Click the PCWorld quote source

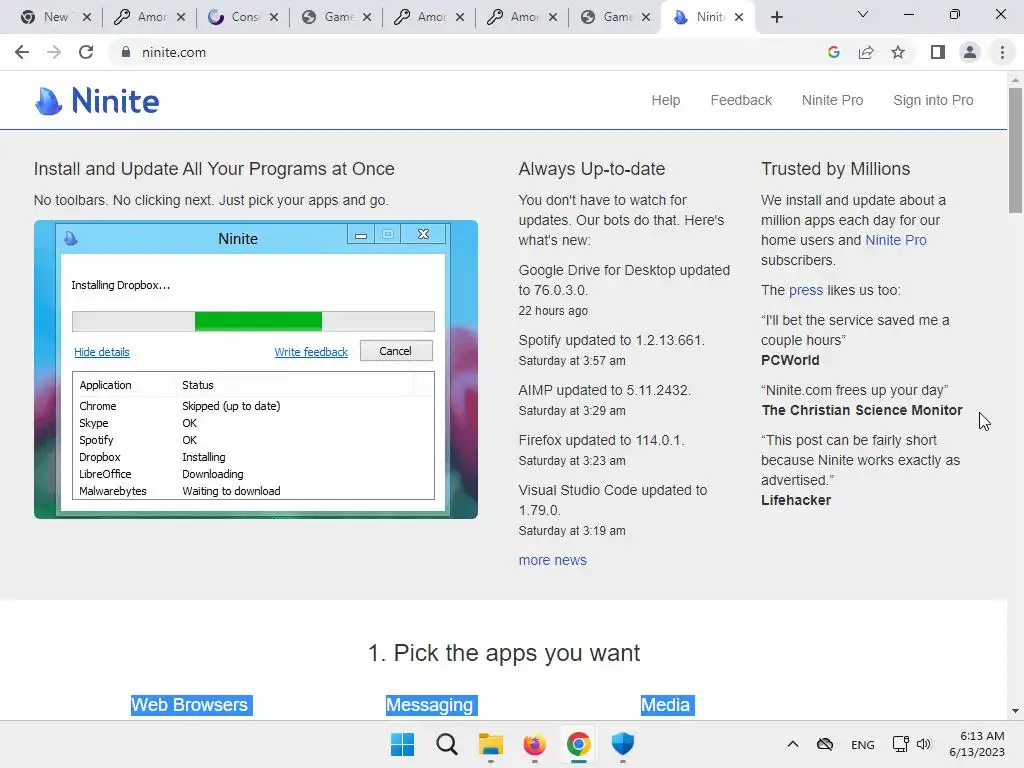[790, 360]
